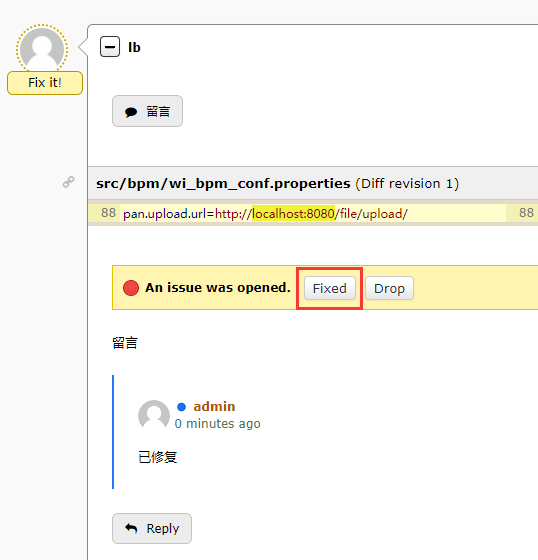Click reviewer lb's avatar with dotted border
The height and width of the screenshot is (560, 538).
click(x=42, y=48)
